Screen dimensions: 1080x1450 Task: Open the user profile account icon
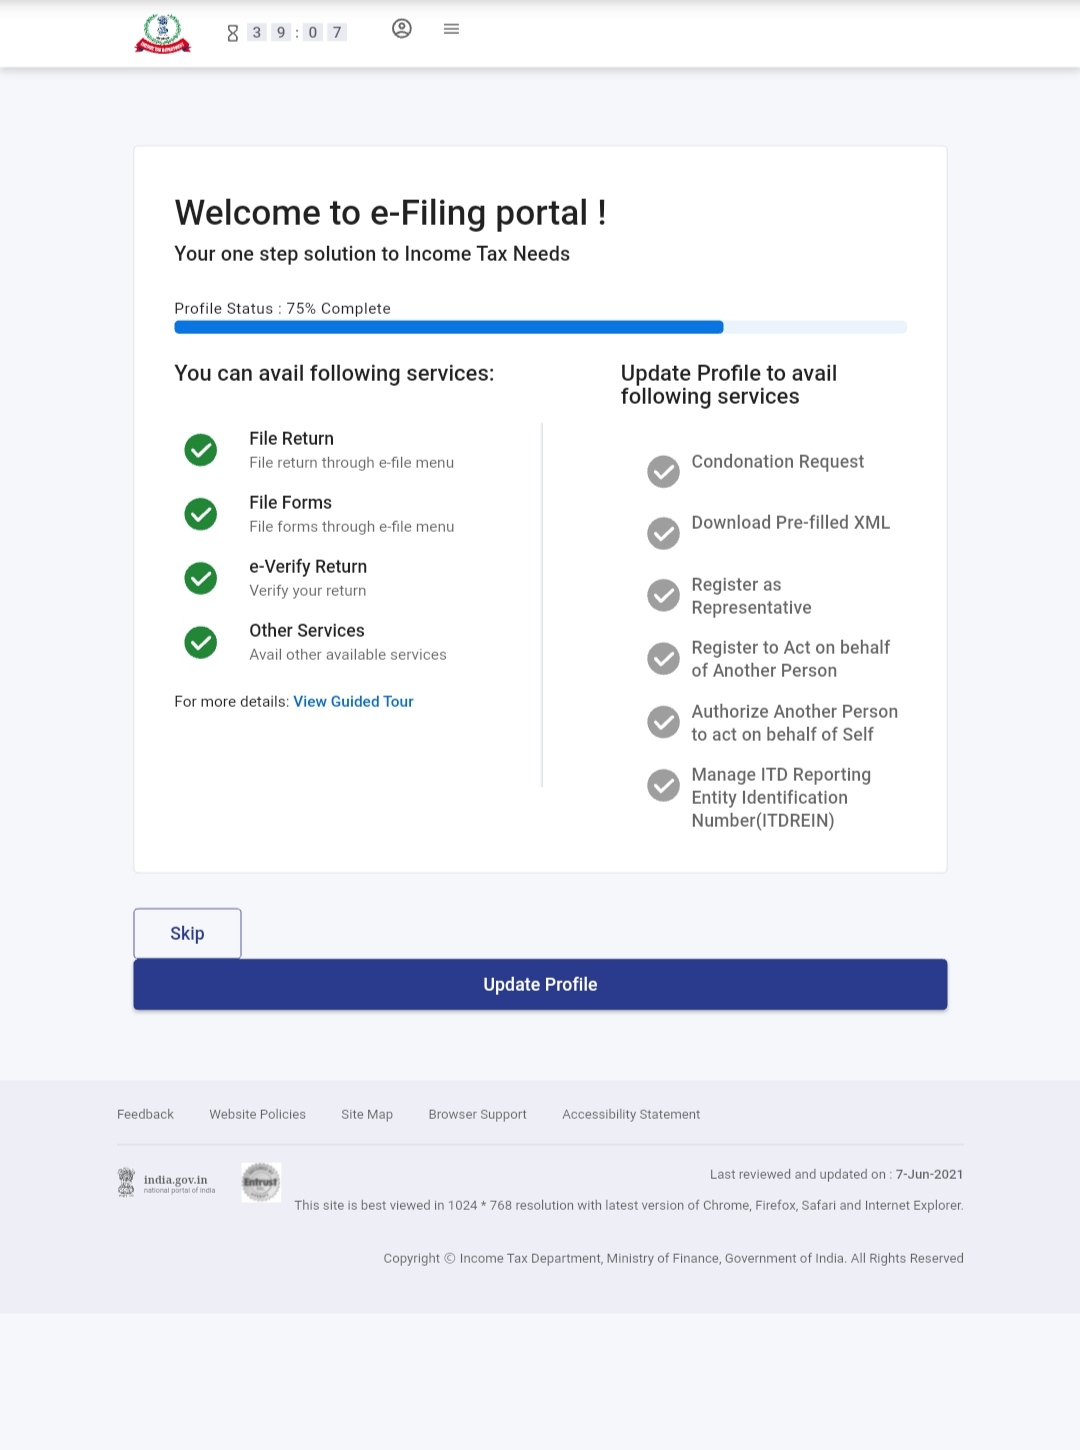pos(402,29)
